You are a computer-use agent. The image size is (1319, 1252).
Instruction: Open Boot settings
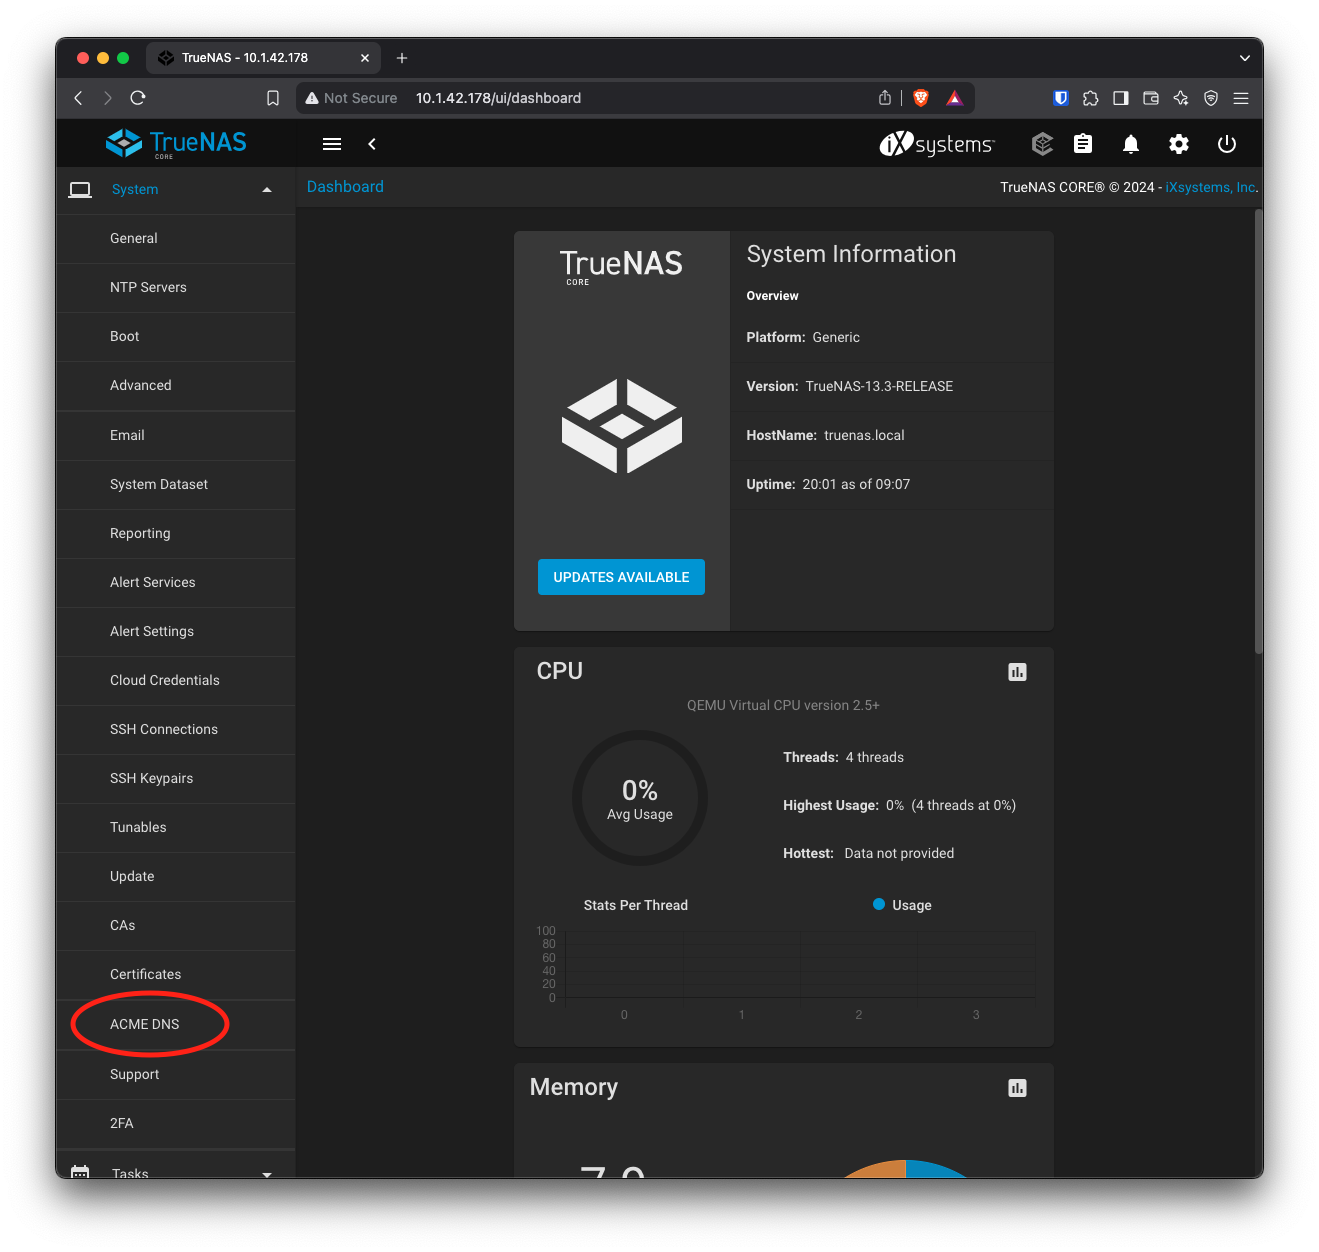pos(176,337)
